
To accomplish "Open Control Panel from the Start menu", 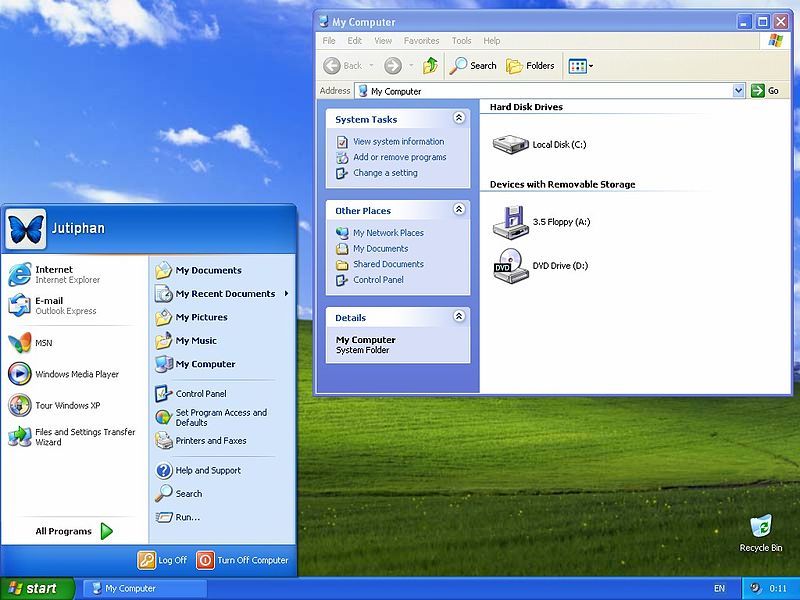I will pos(191,394).
